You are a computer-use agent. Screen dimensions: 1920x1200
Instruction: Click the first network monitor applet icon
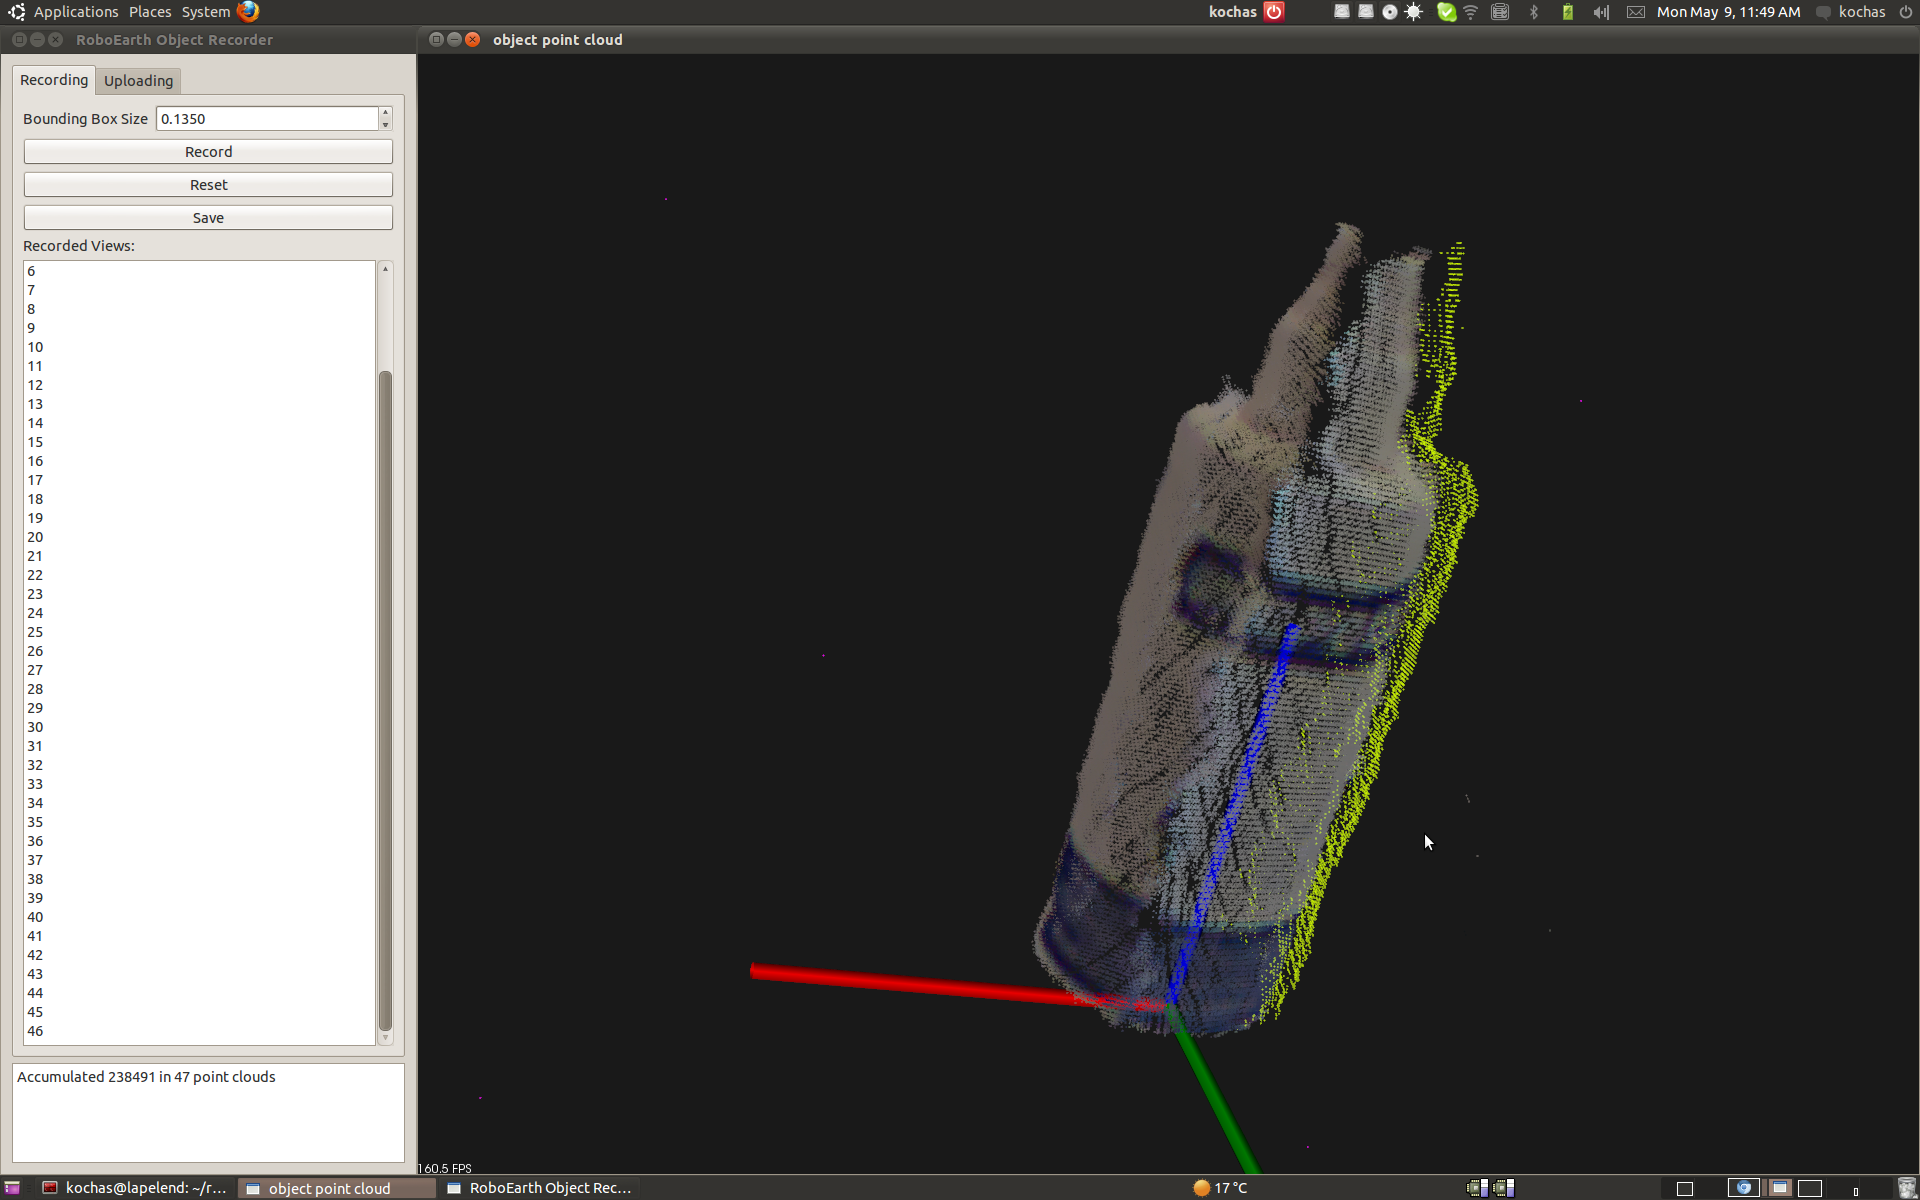(x=1477, y=1188)
